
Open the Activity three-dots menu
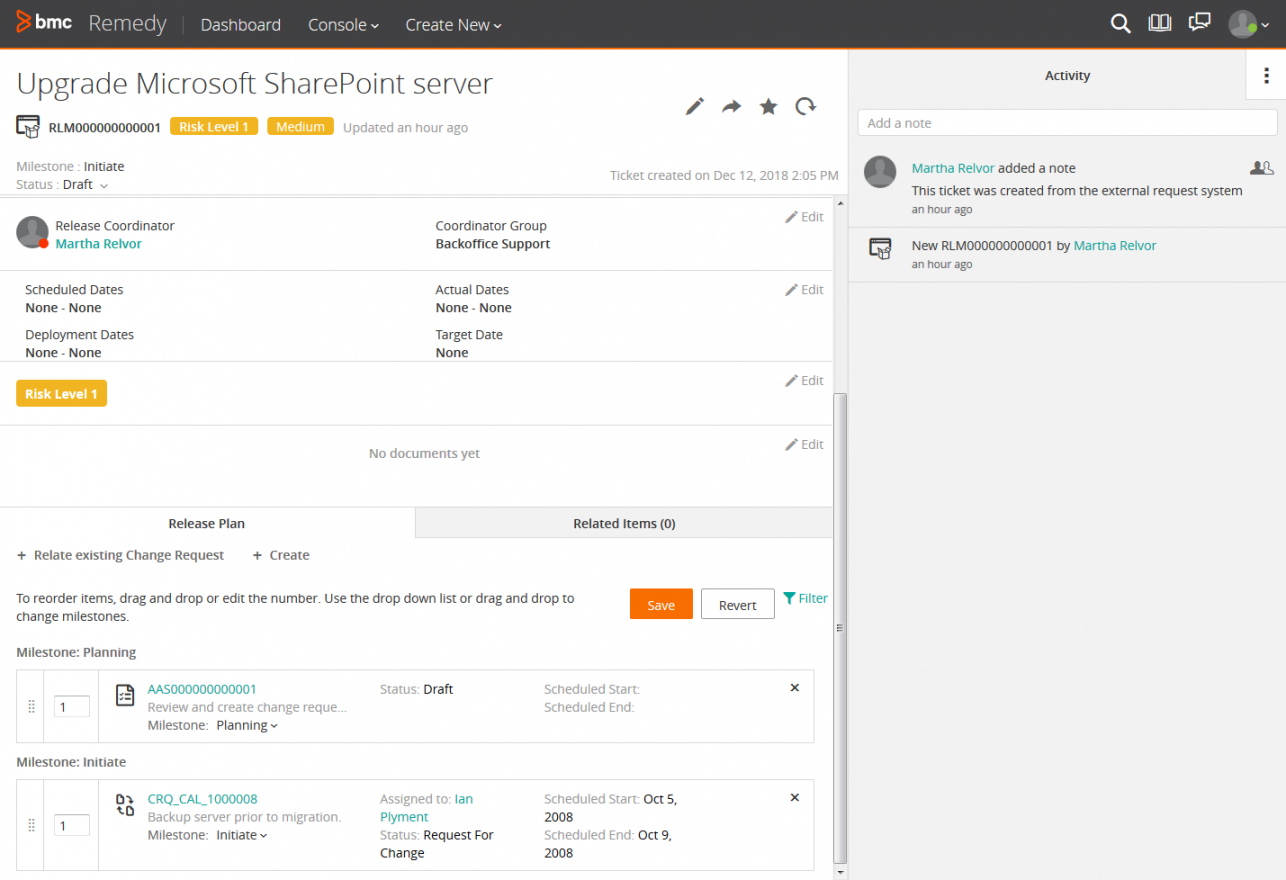tap(1266, 76)
